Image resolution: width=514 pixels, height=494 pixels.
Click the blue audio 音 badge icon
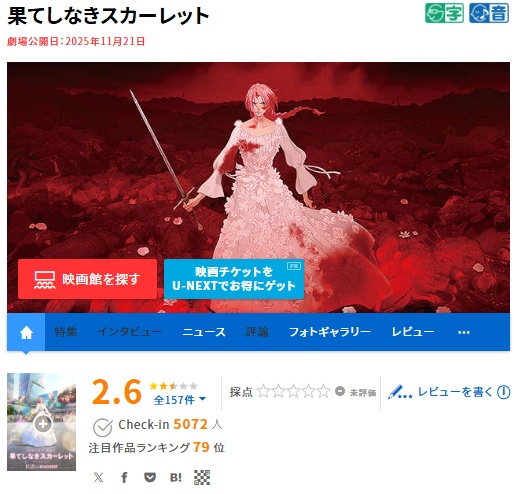(489, 13)
